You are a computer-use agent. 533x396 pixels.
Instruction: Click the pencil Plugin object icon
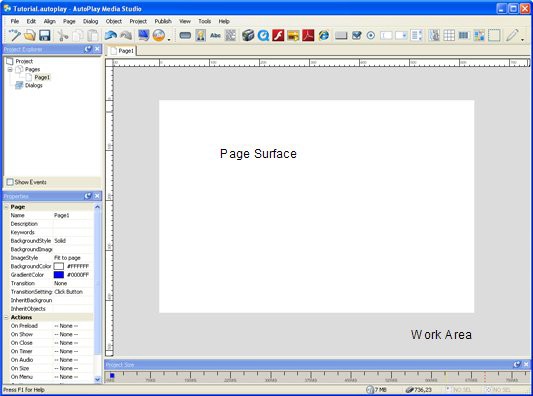point(512,35)
